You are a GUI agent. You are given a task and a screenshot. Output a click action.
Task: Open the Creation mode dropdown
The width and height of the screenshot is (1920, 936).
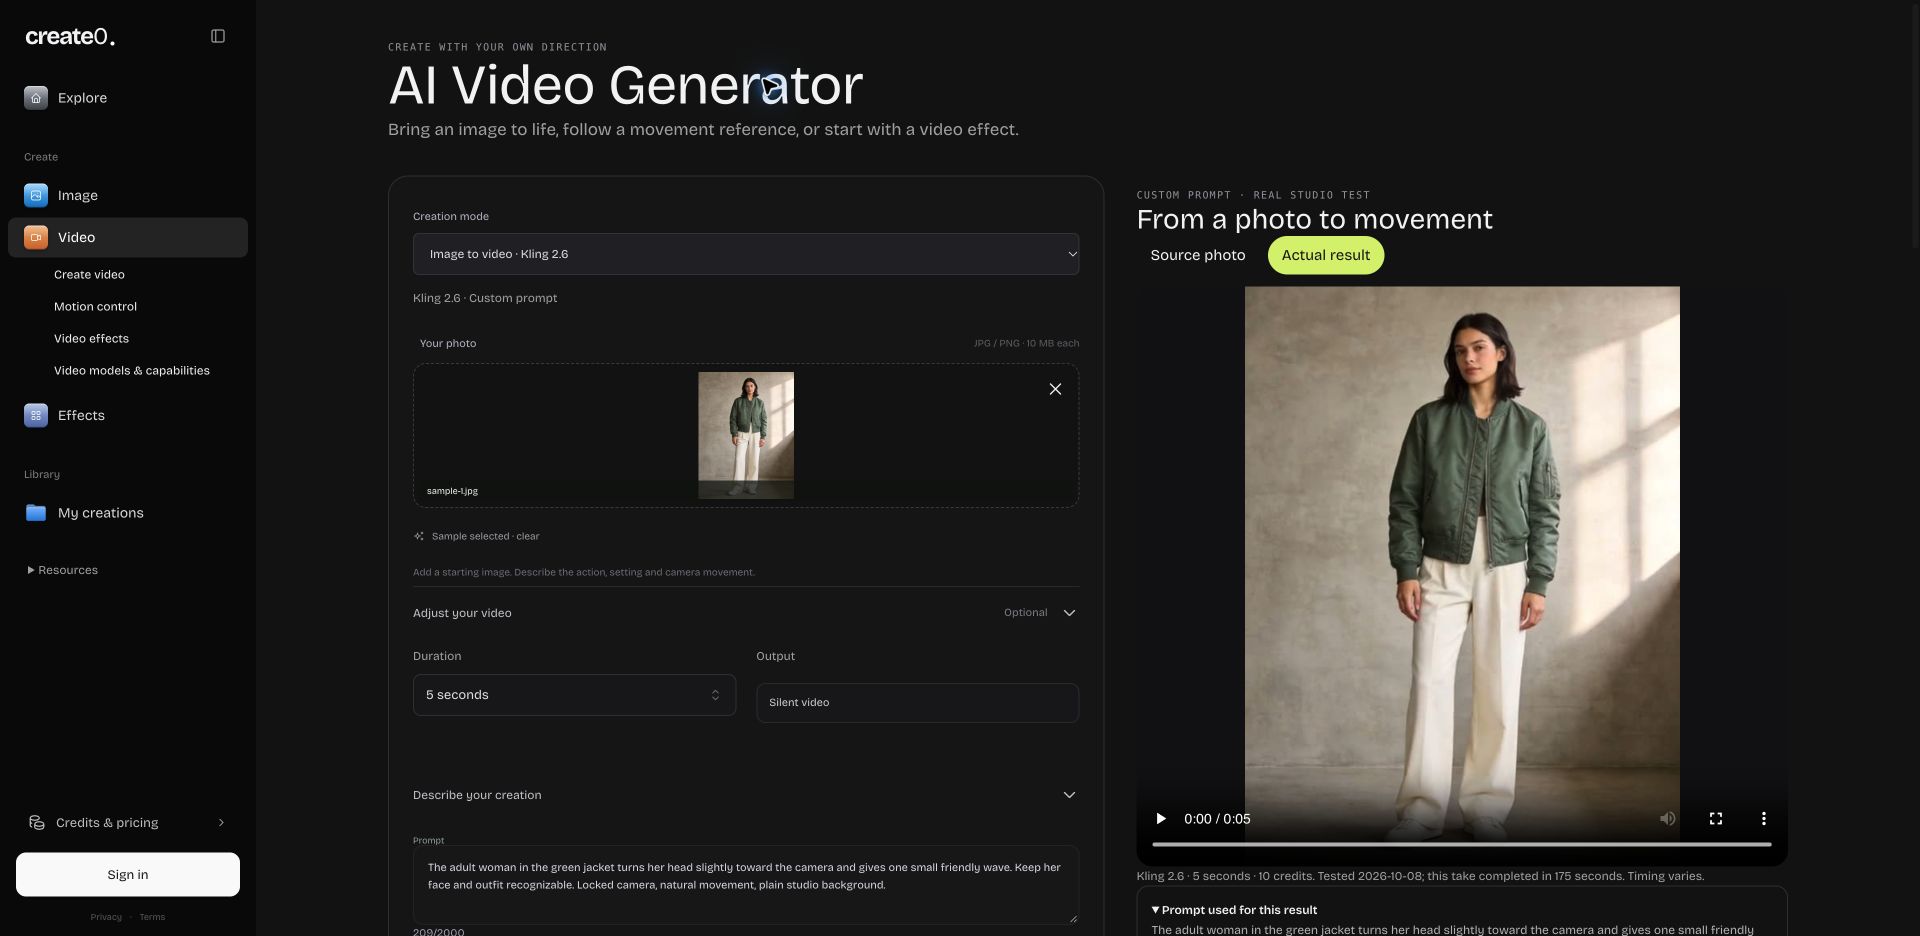point(746,254)
